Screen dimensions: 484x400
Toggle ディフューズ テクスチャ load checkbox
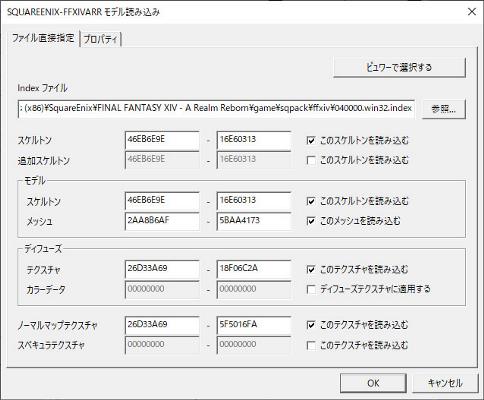coord(311,269)
